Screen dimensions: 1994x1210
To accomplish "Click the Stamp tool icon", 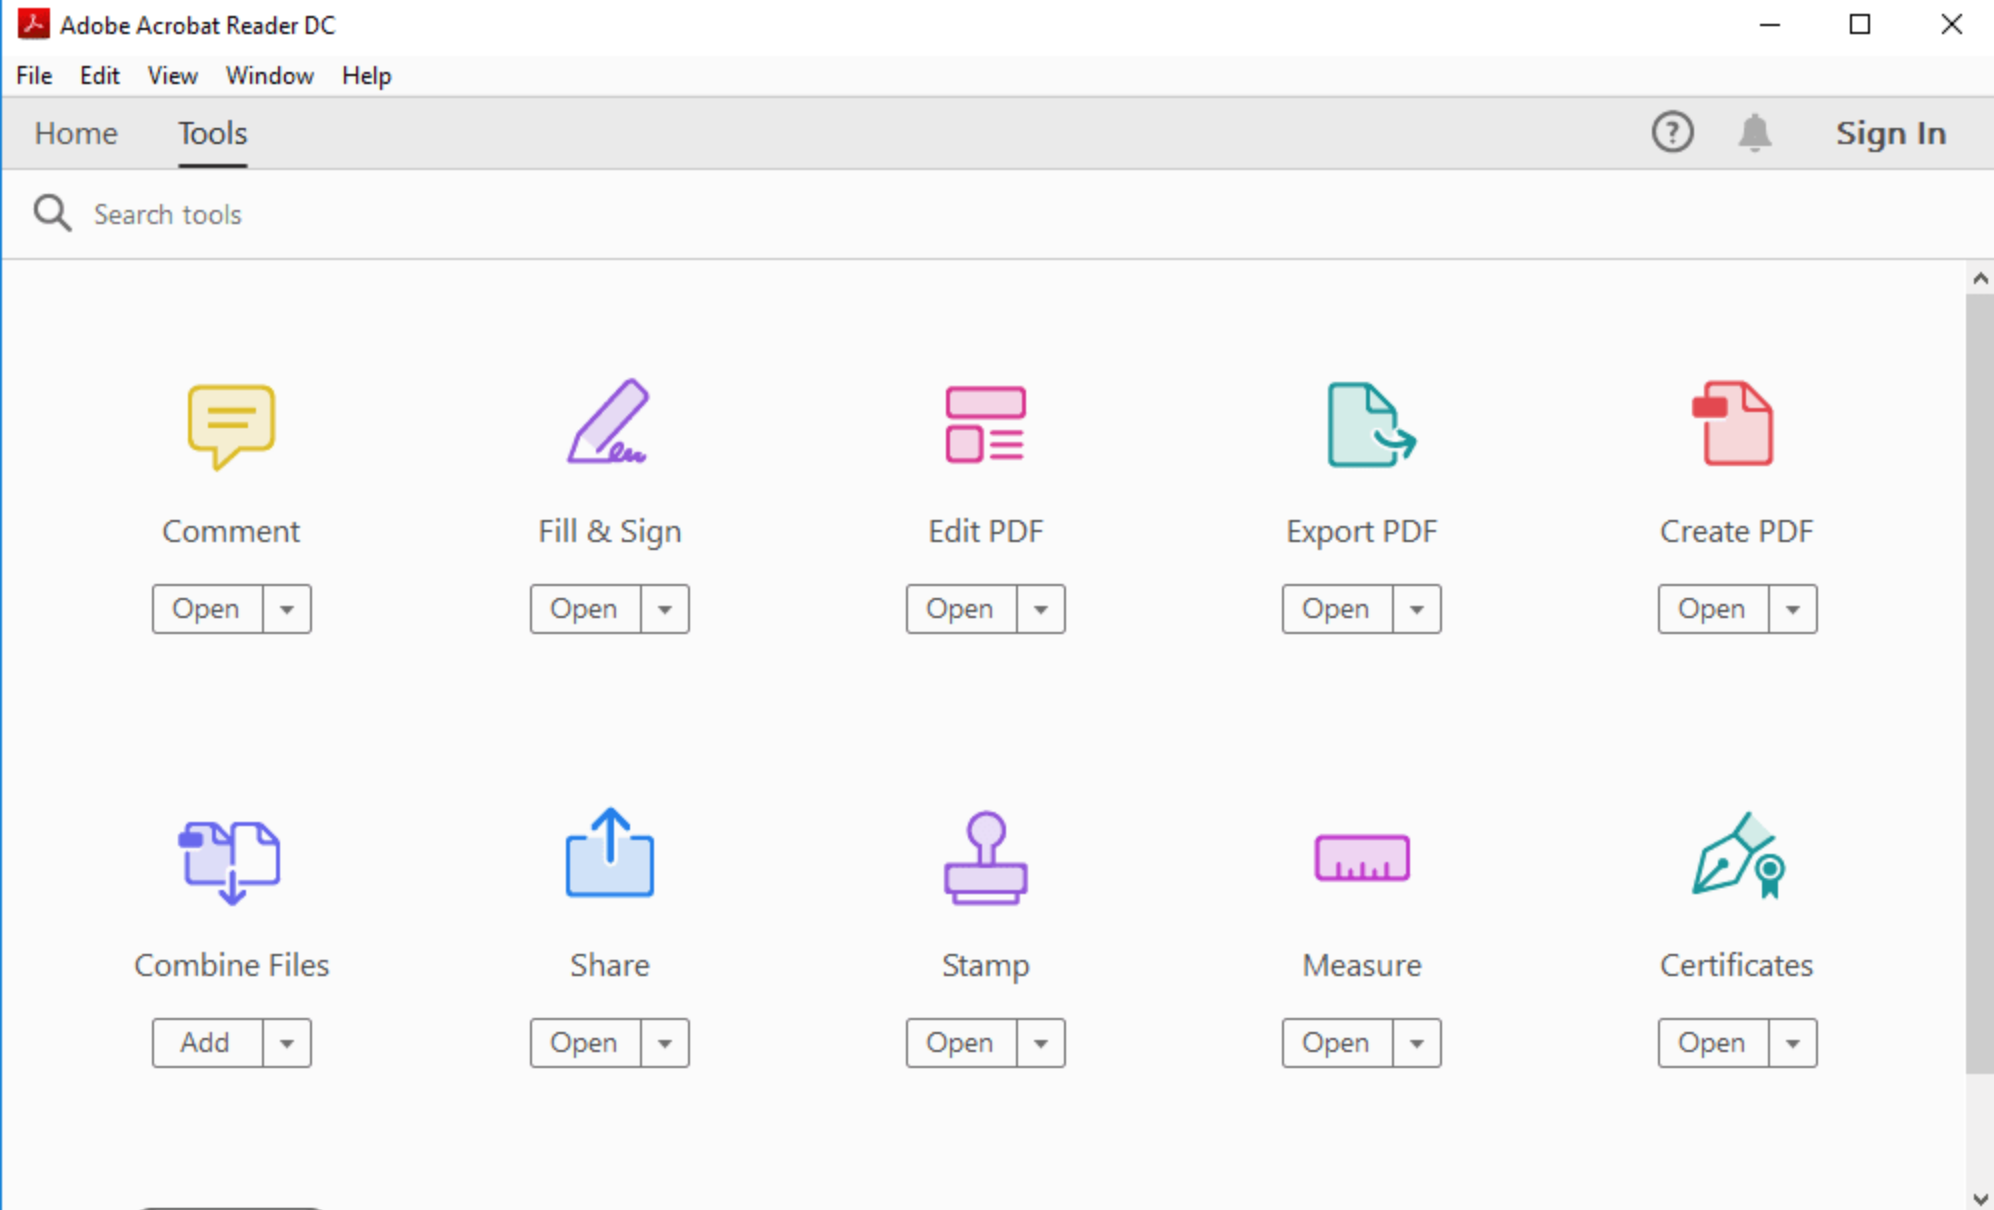I will pyautogui.click(x=985, y=858).
